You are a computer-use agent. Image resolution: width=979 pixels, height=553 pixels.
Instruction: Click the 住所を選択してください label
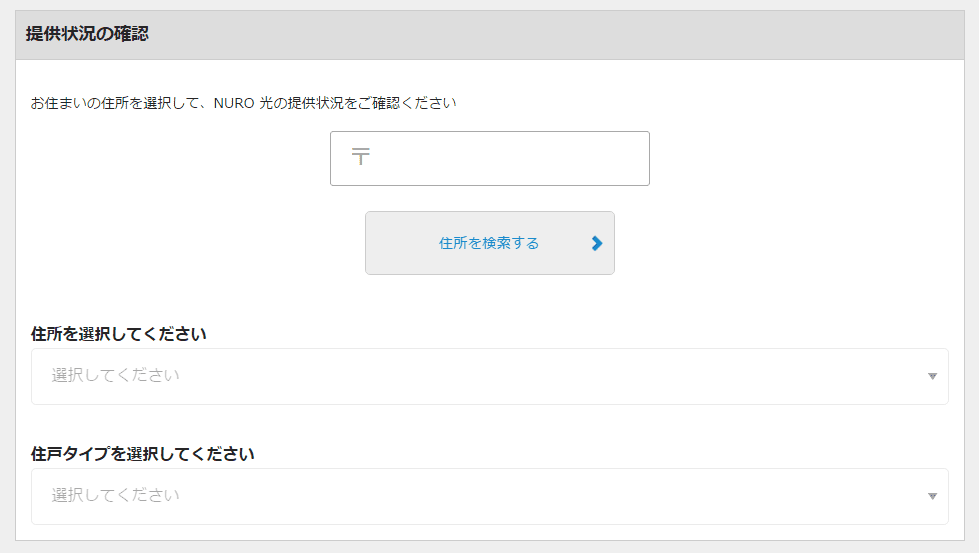coord(119,334)
